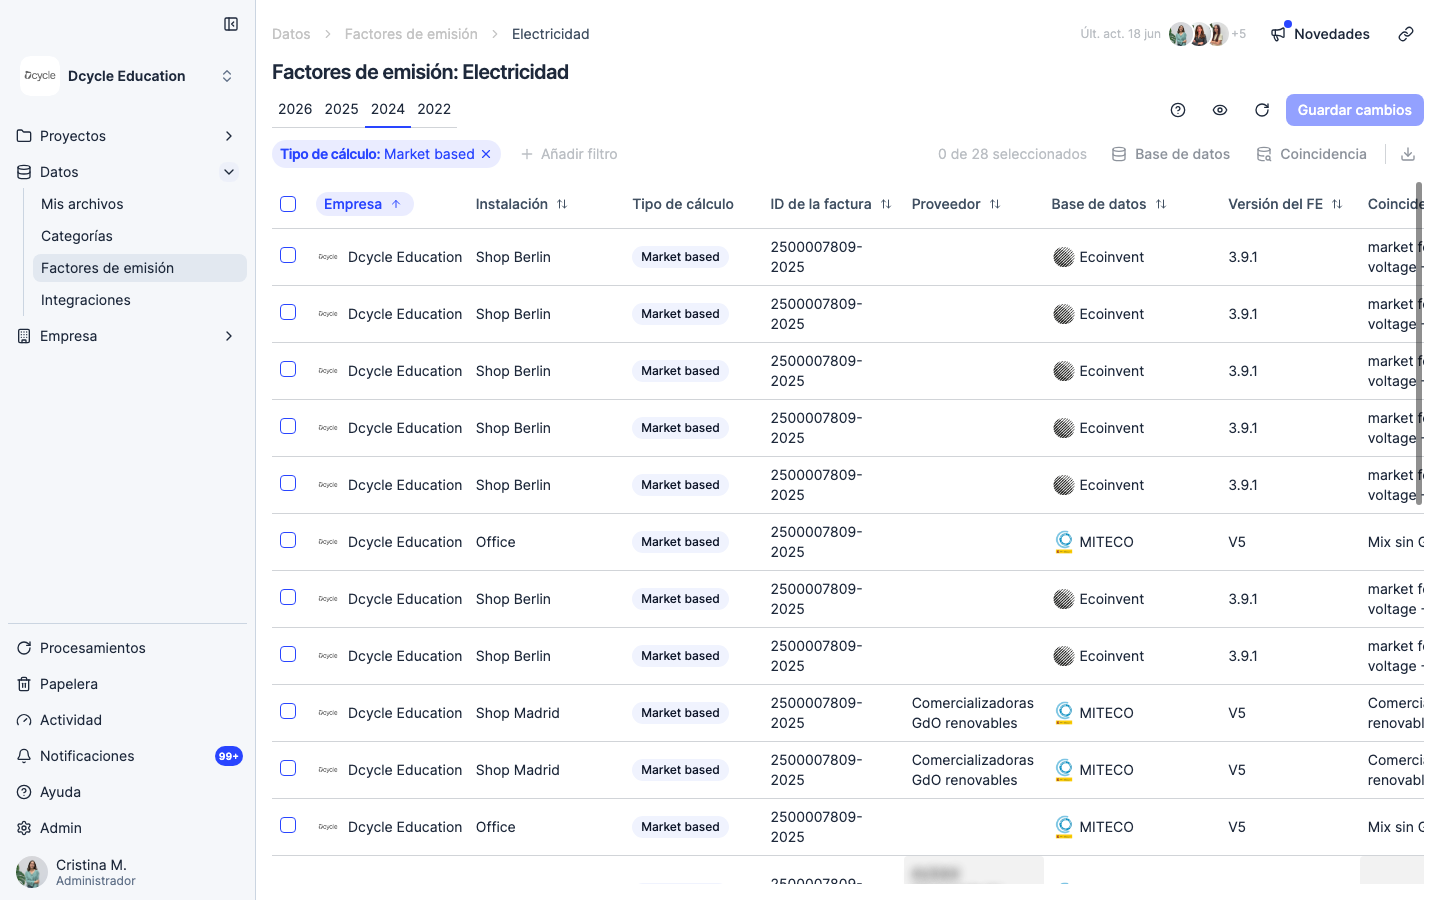The height and width of the screenshot is (900, 1440).
Task: Open Cristina M. user profile avatar
Action: pyautogui.click(x=32, y=872)
